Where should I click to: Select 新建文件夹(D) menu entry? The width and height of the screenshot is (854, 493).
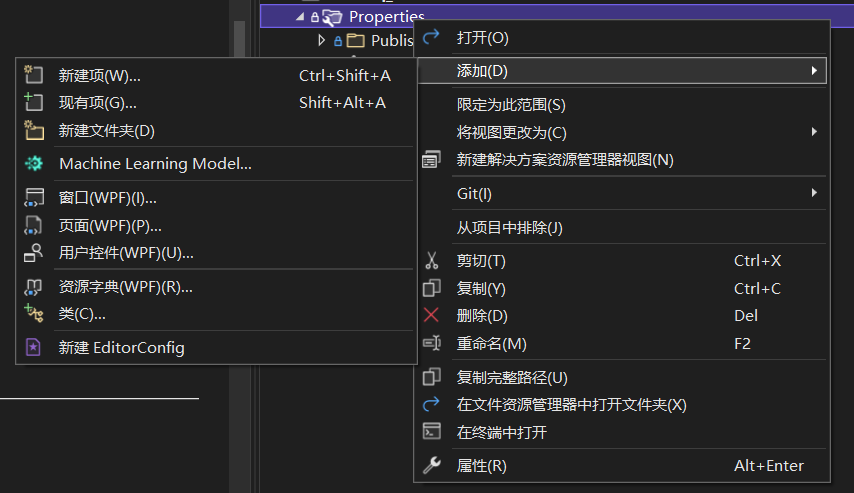coord(216,131)
